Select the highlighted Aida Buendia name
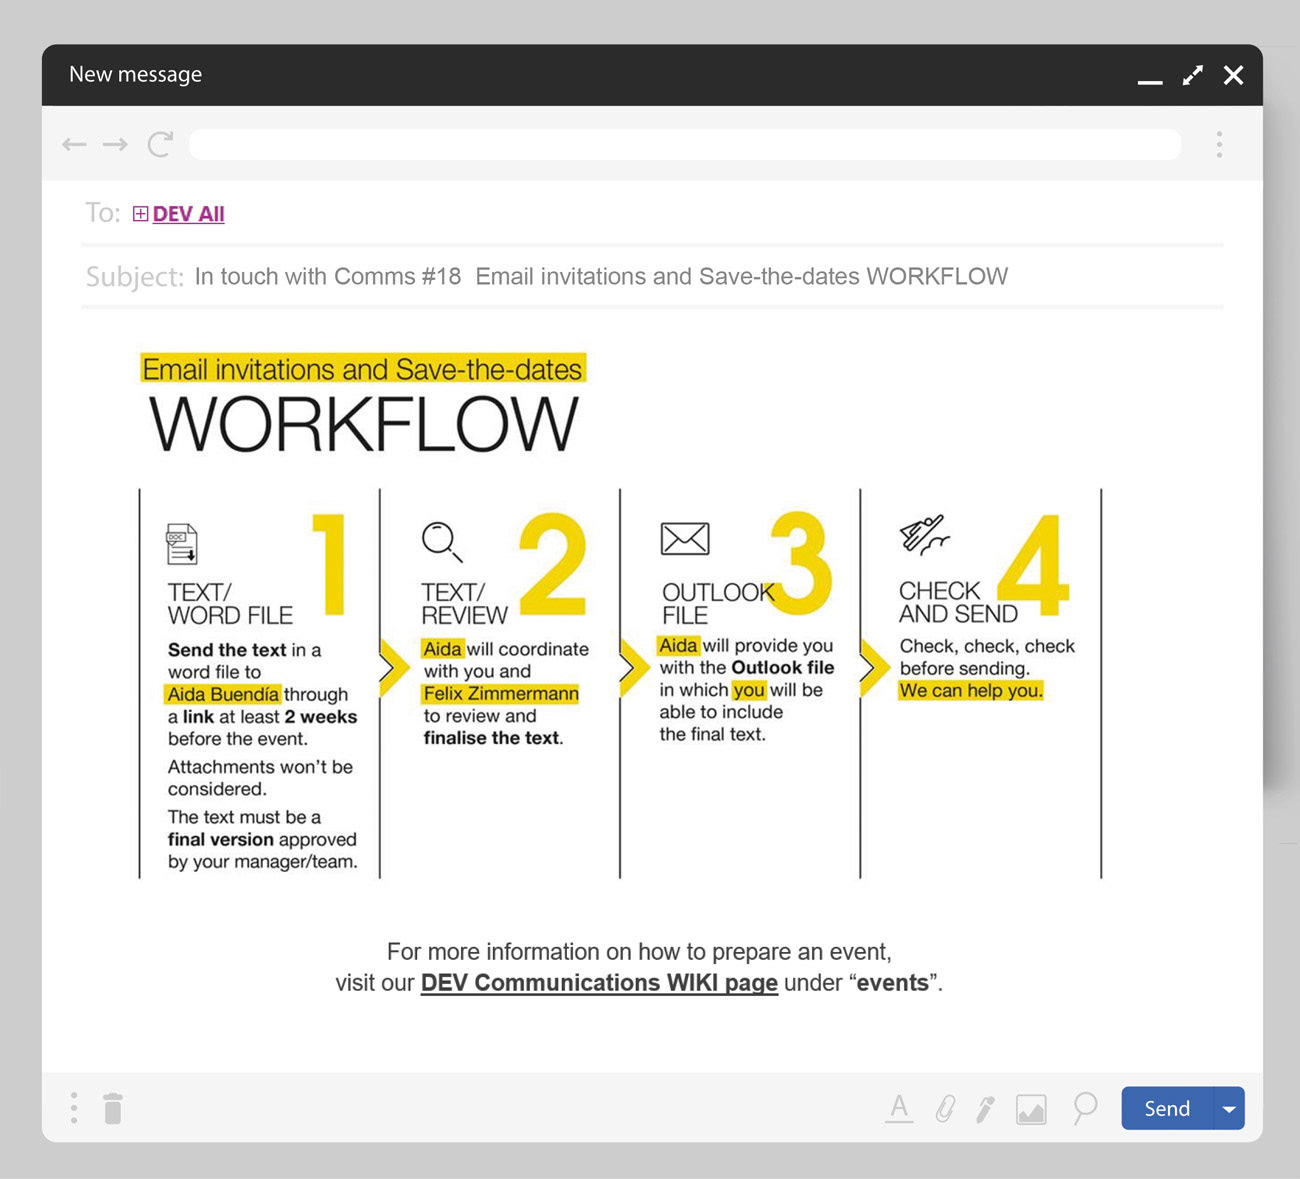Image resolution: width=1300 pixels, height=1179 pixels. point(222,694)
